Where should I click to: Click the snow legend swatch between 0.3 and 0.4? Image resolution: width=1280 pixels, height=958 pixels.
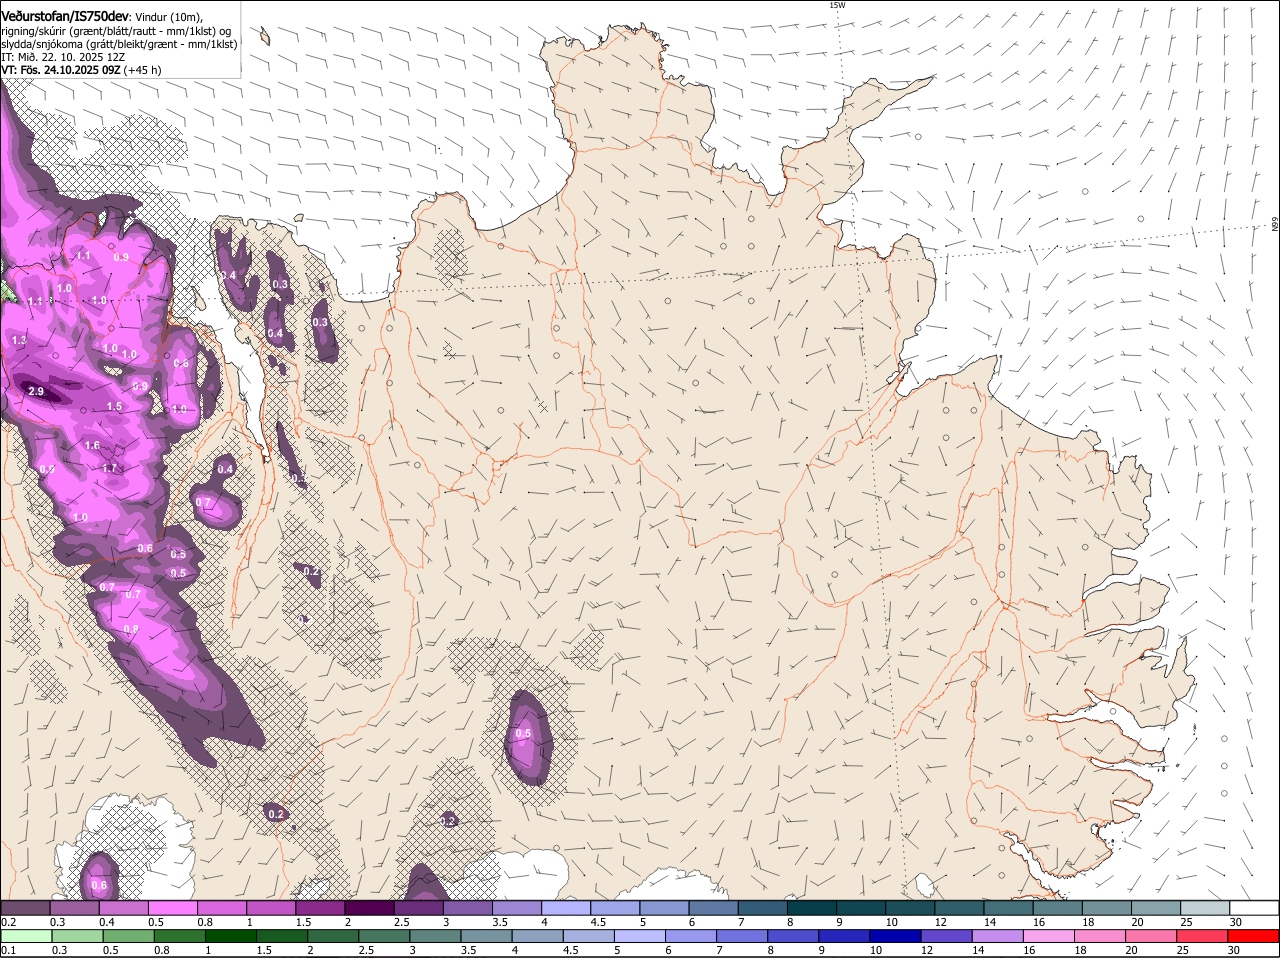[x=74, y=907]
